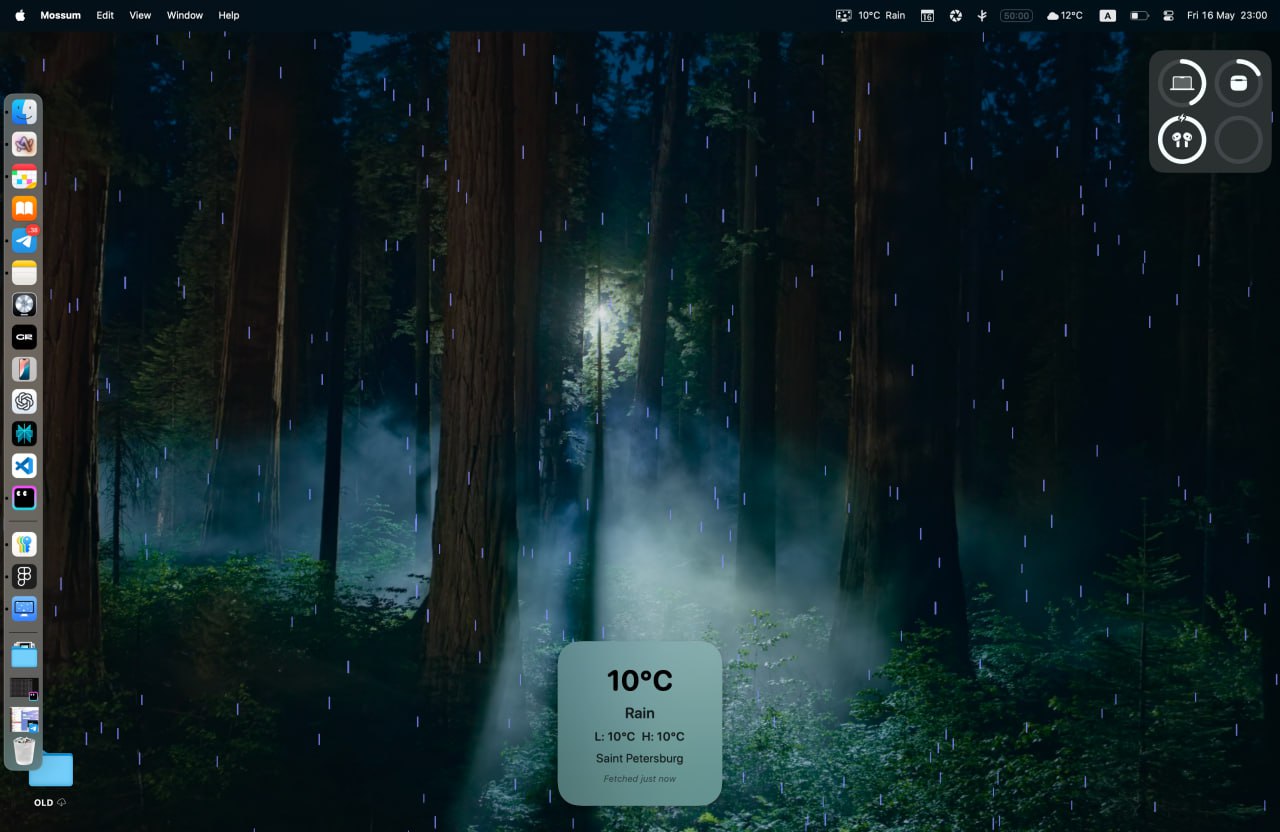Open the Trash in the Dock

(24, 751)
